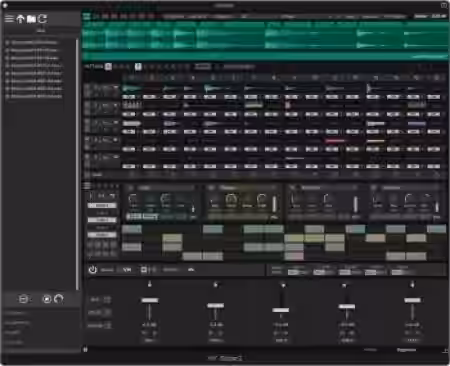
Task: Click the highlighted square icon right of the power button
Action: [x=144, y=269]
